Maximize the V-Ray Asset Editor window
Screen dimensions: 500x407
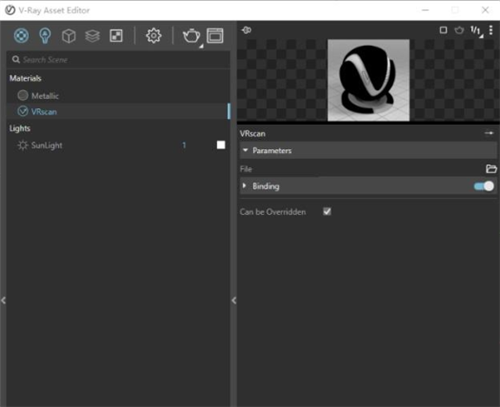point(455,10)
